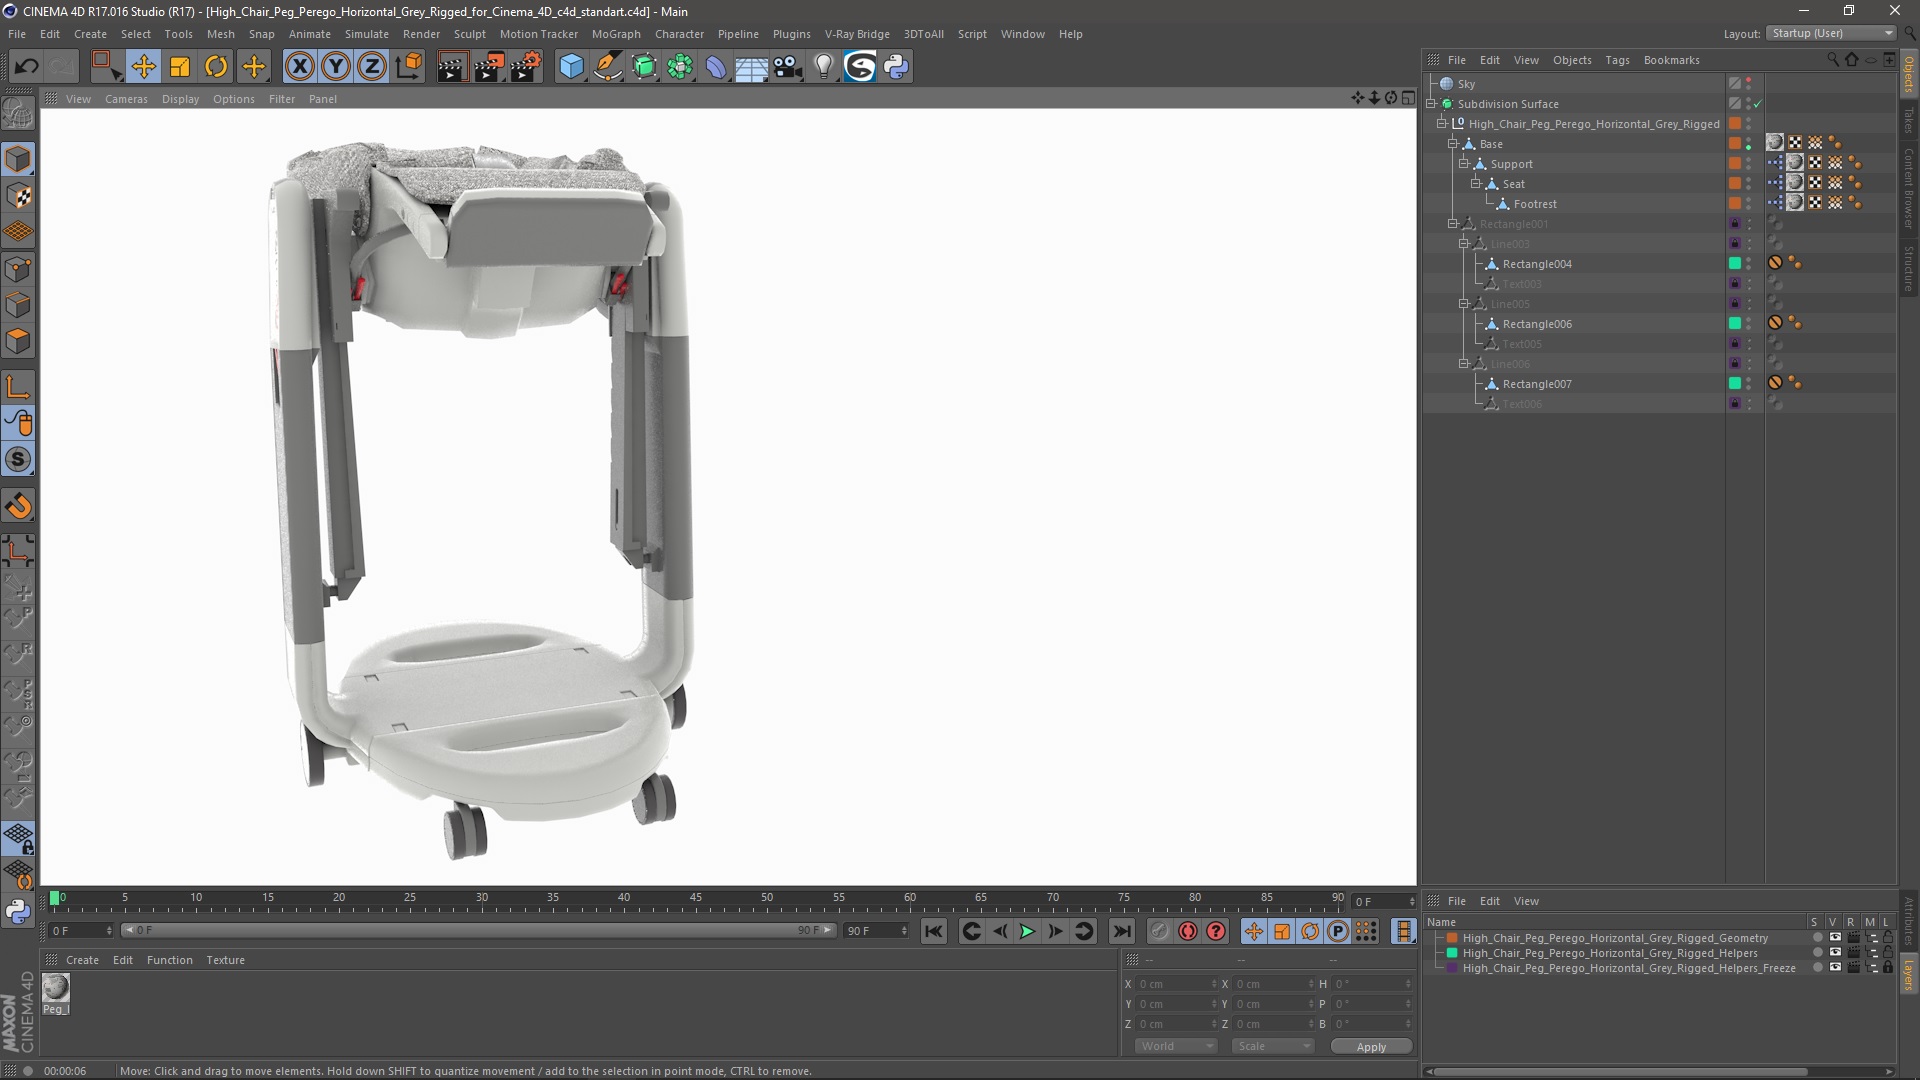
Task: Click frame 45 on the timeline
Action: click(x=696, y=898)
